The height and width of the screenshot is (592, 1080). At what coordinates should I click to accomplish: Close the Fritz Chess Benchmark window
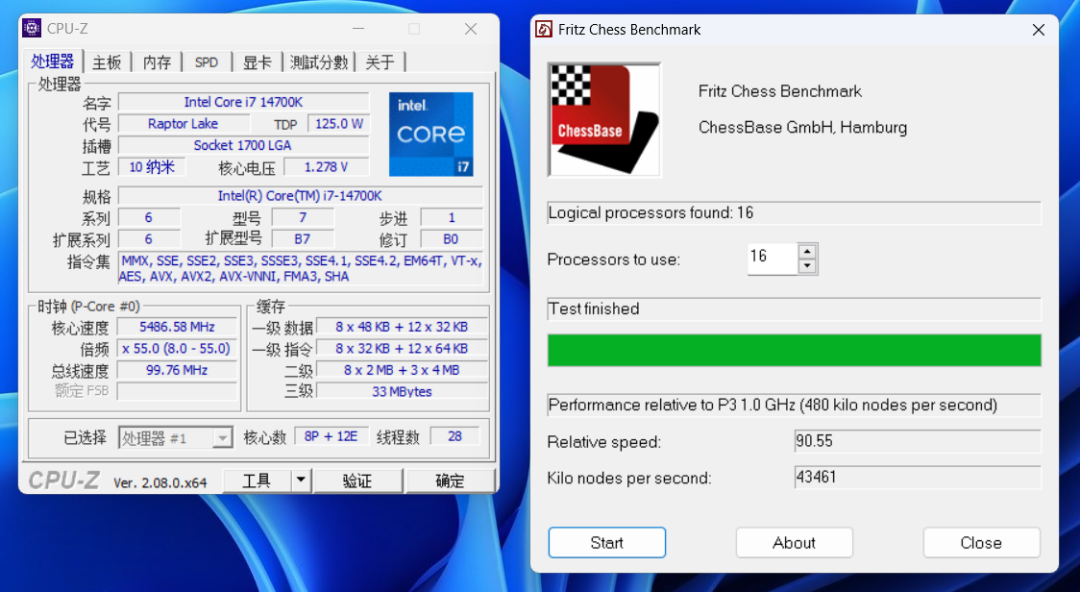point(1038,30)
